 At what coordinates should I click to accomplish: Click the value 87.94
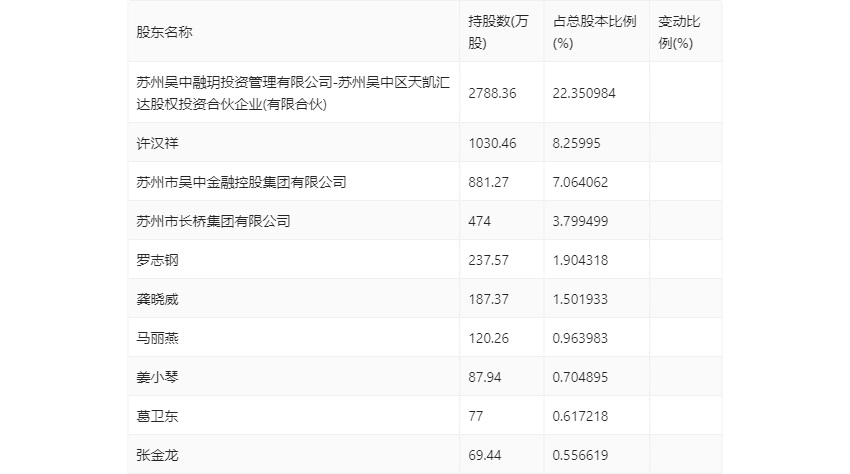click(x=485, y=377)
